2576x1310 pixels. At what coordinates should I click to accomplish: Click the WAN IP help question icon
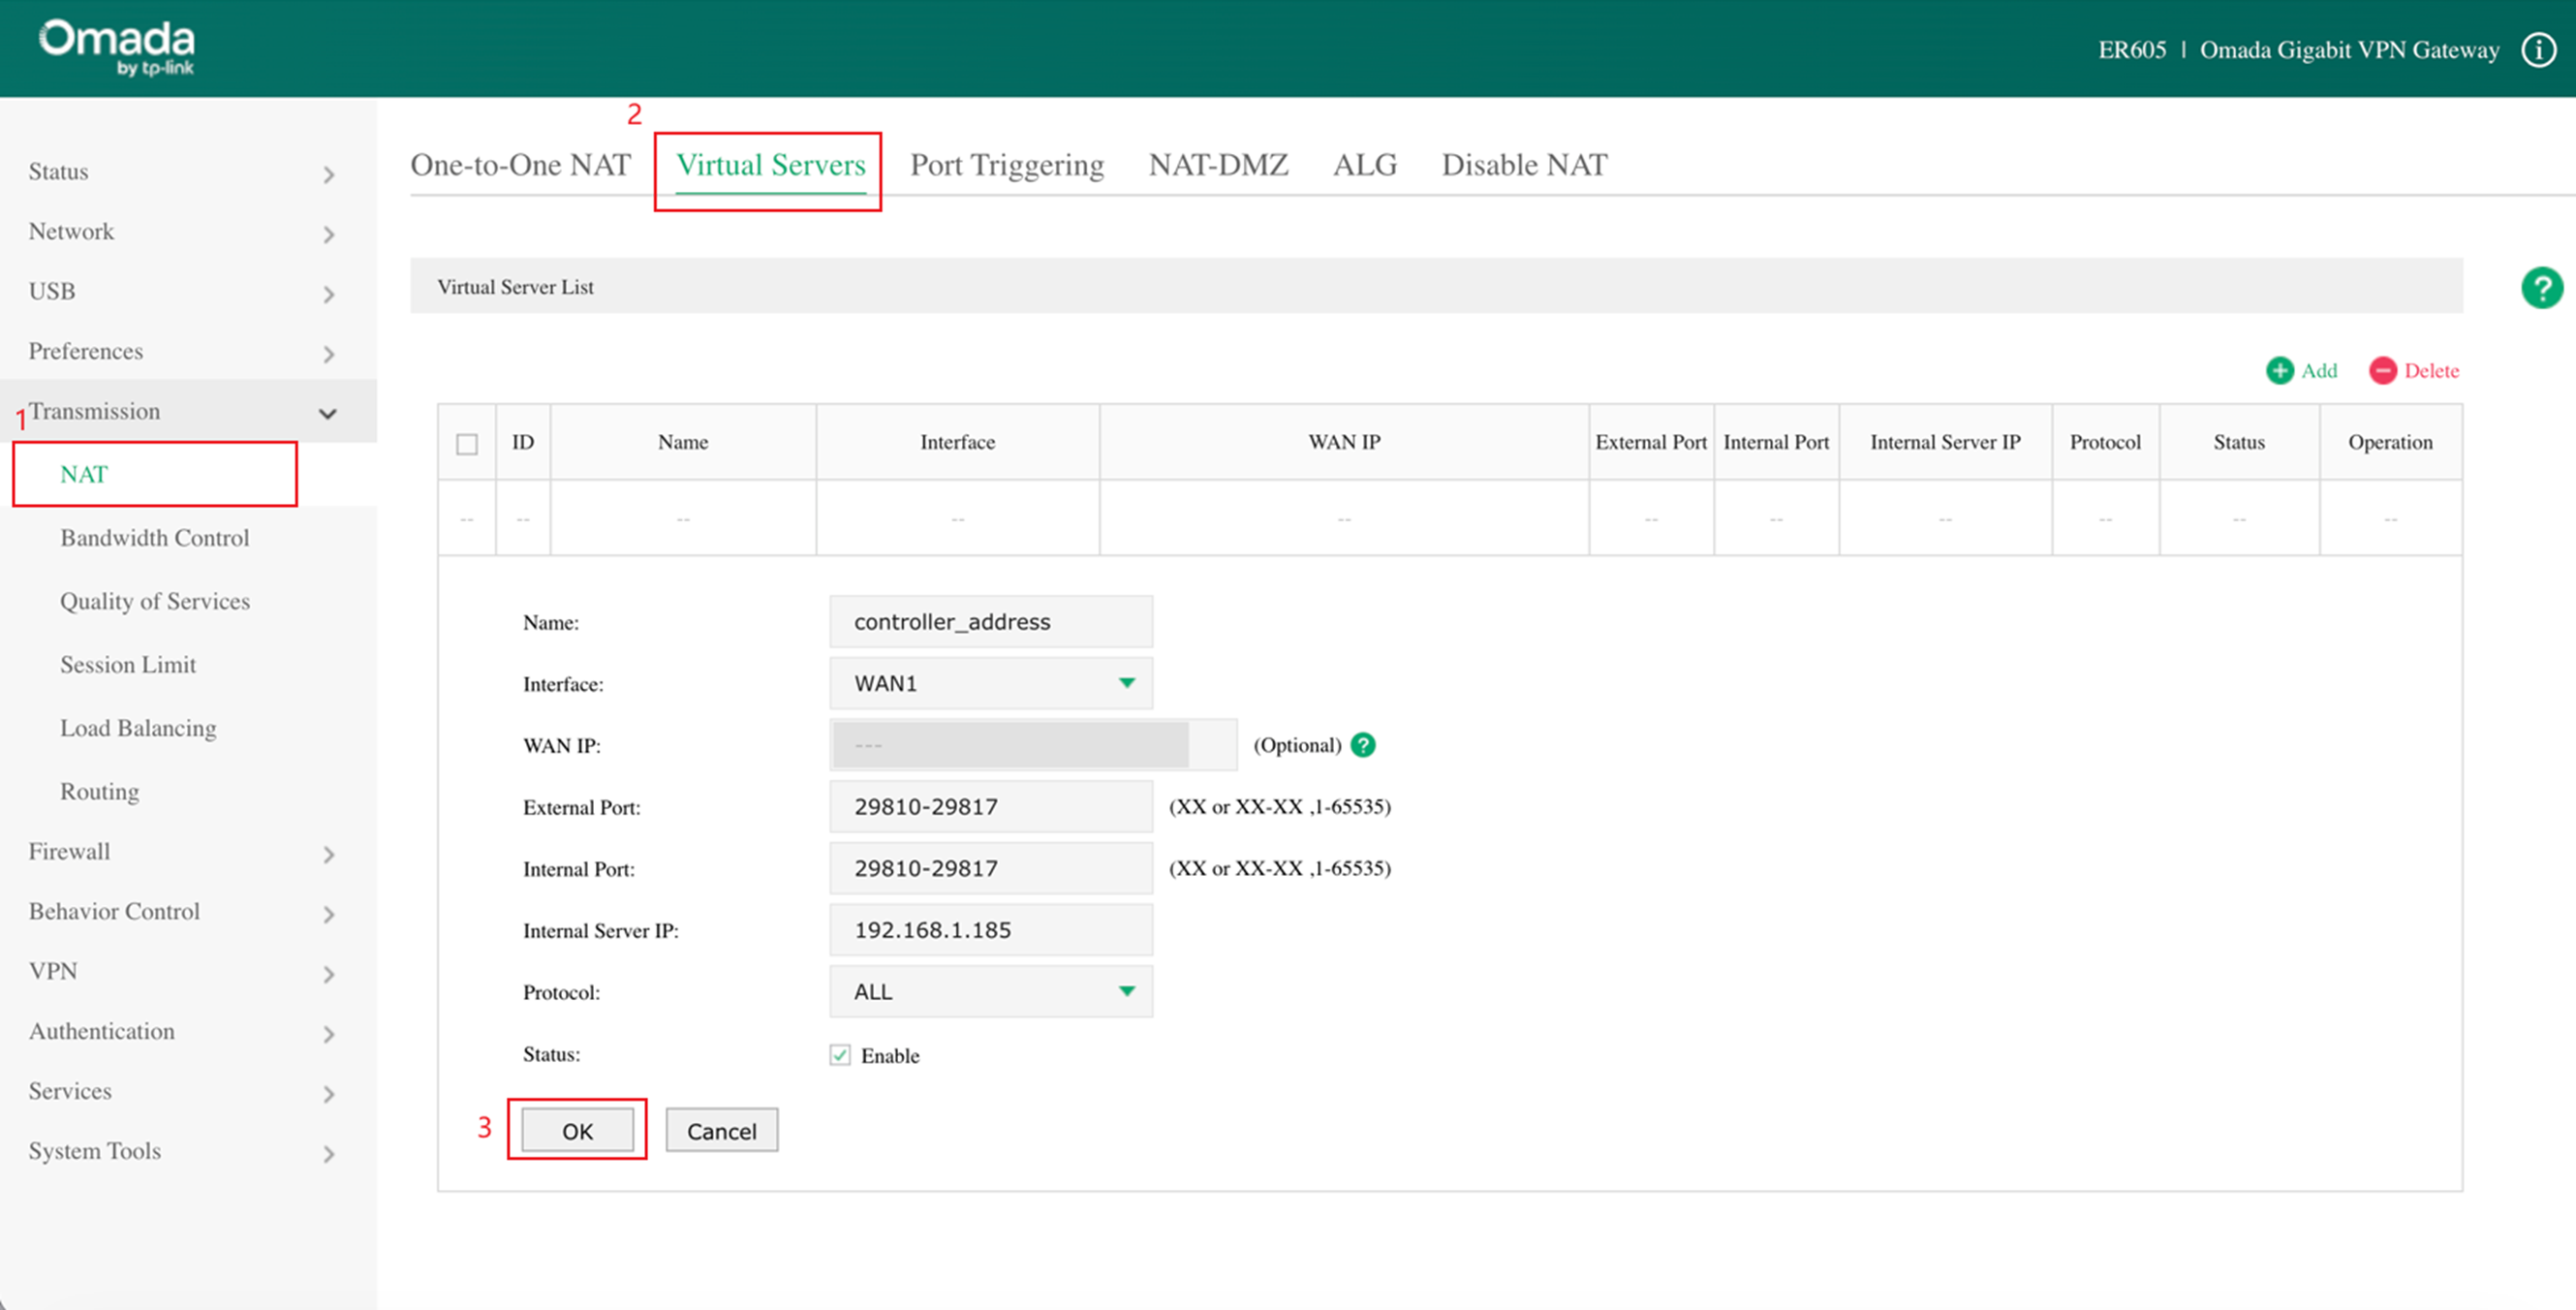(x=1363, y=745)
